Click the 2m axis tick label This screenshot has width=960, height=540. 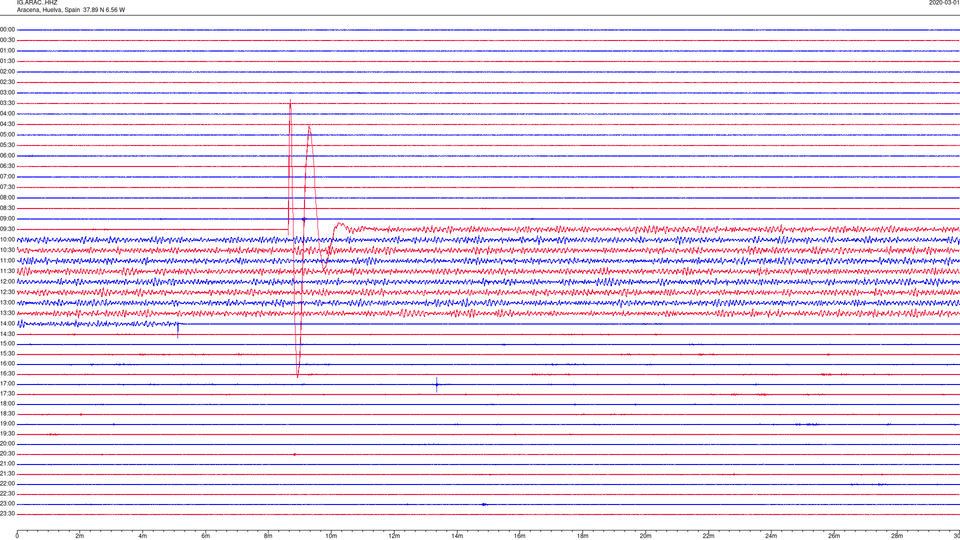(x=80, y=536)
